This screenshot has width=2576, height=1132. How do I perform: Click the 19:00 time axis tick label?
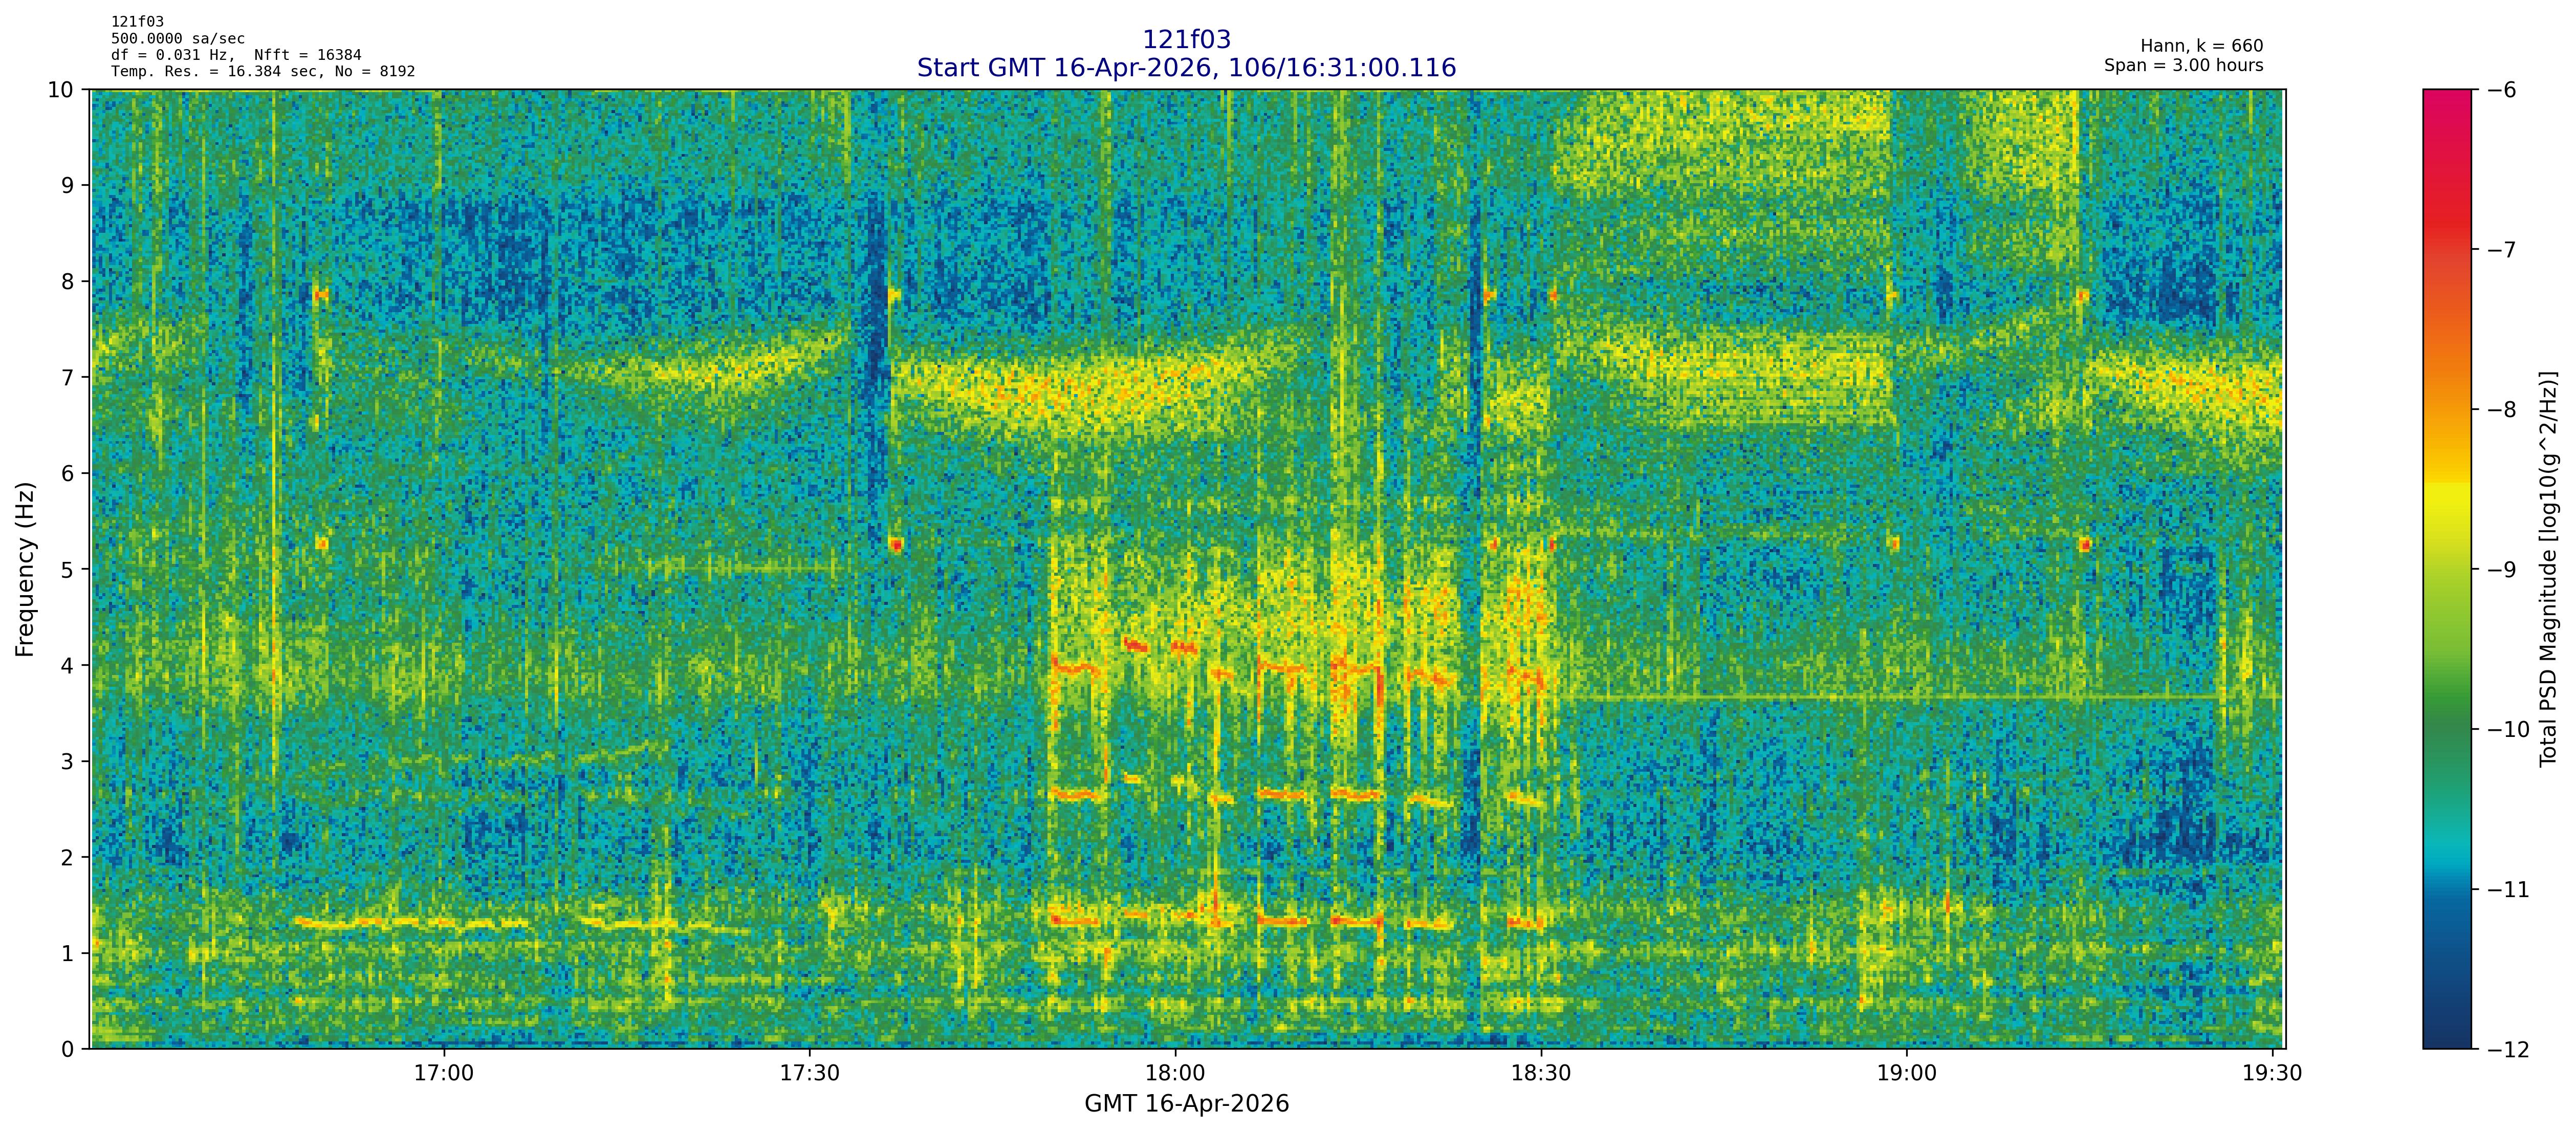point(1907,1074)
